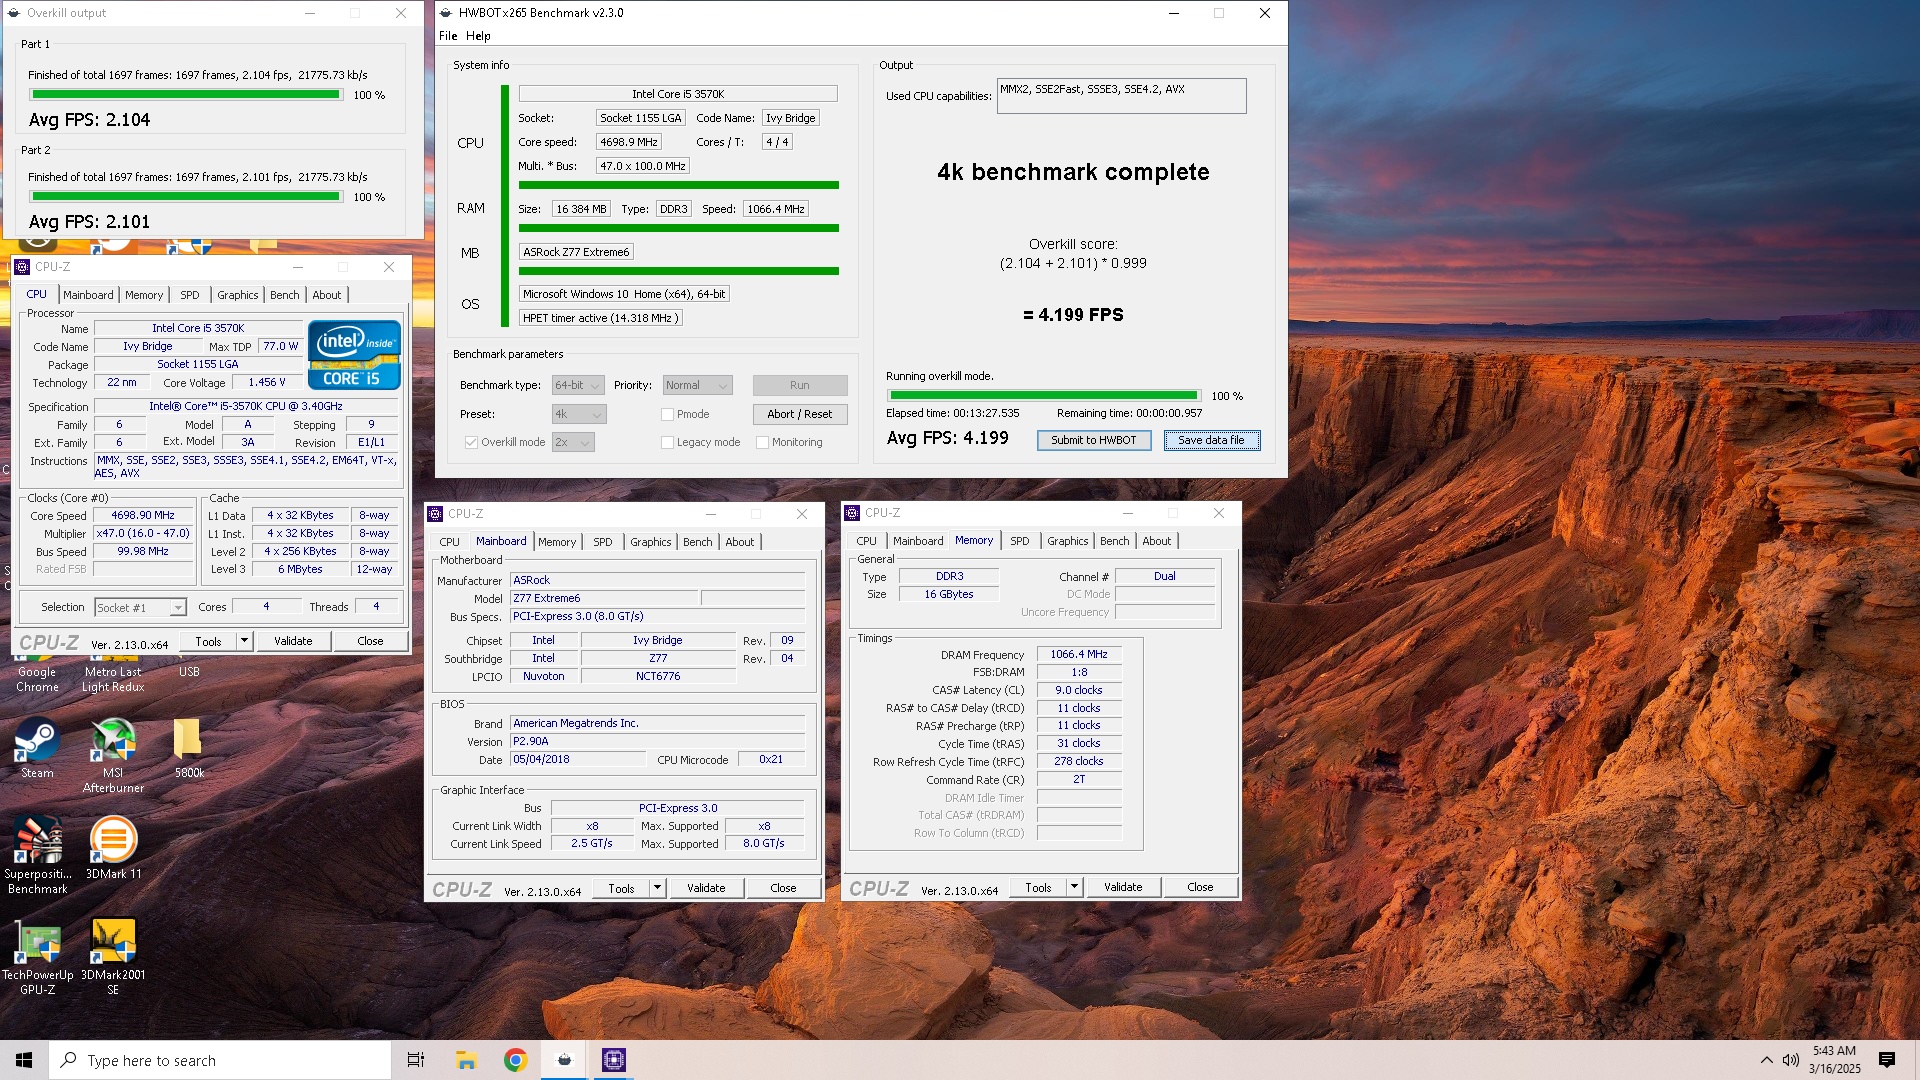Click taskbar search magnifier icon
The height and width of the screenshot is (1080, 1920).
68,1060
